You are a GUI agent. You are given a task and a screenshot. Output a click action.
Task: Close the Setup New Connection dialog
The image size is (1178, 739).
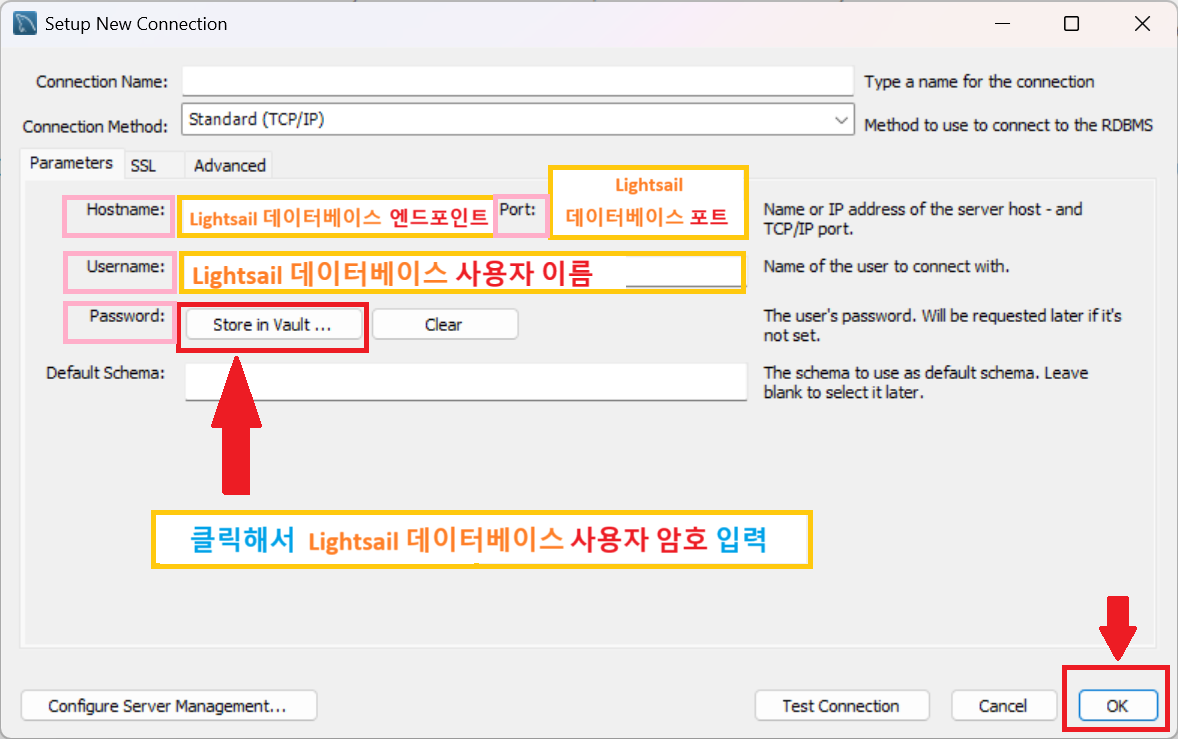pos(1142,24)
